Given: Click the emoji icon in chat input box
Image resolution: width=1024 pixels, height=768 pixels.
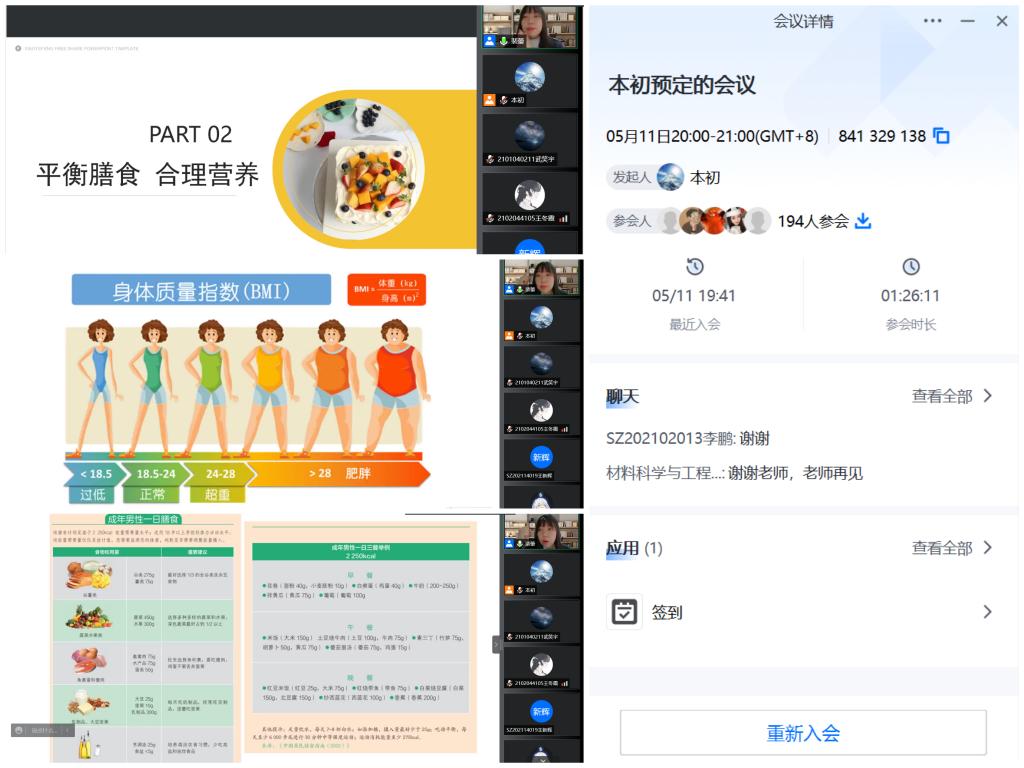Looking at the screenshot, I should [18, 731].
